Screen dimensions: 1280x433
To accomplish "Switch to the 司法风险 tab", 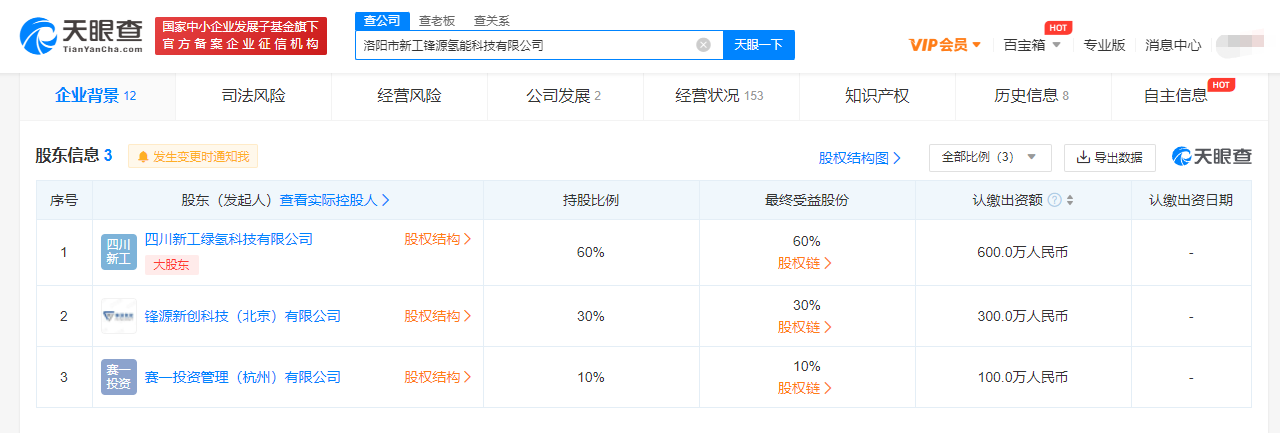I will pos(253,96).
